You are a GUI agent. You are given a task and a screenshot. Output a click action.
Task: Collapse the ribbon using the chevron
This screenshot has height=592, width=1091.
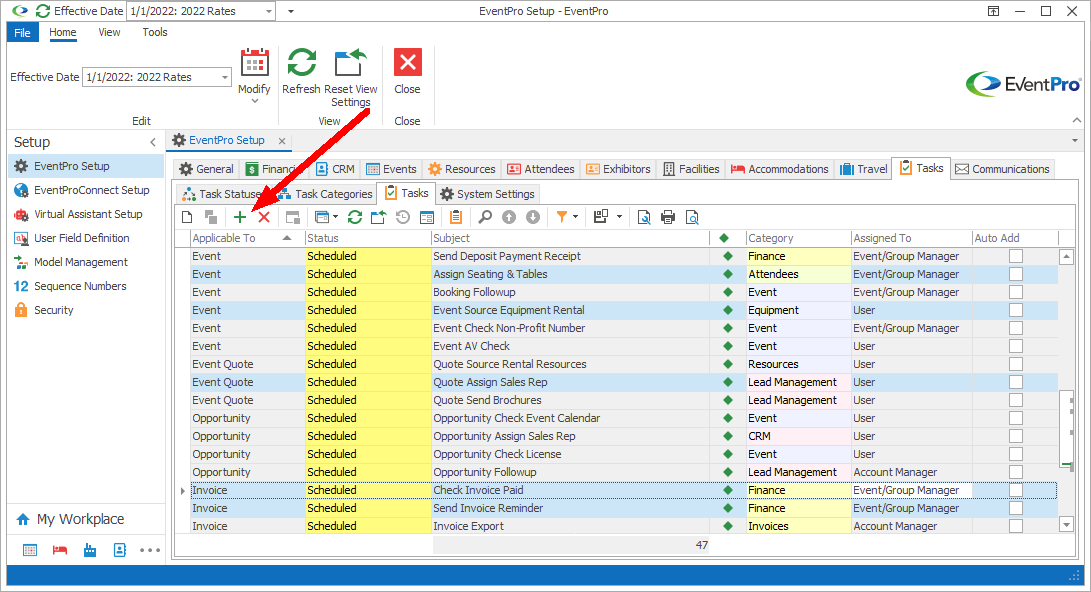pos(1076,120)
